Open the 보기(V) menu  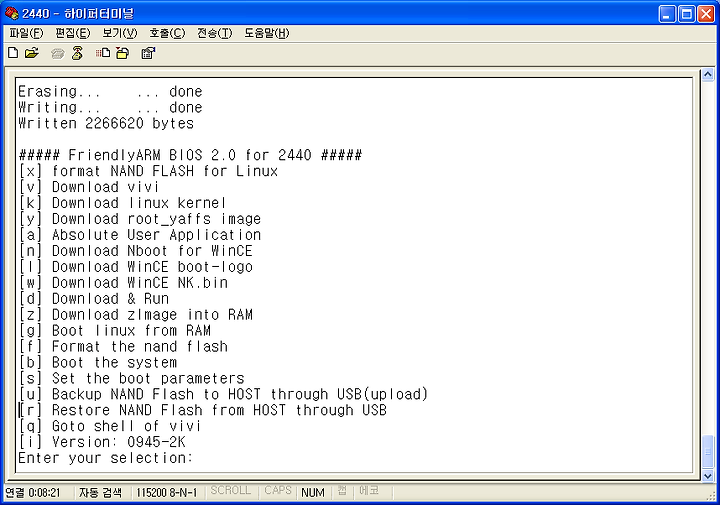point(119,33)
